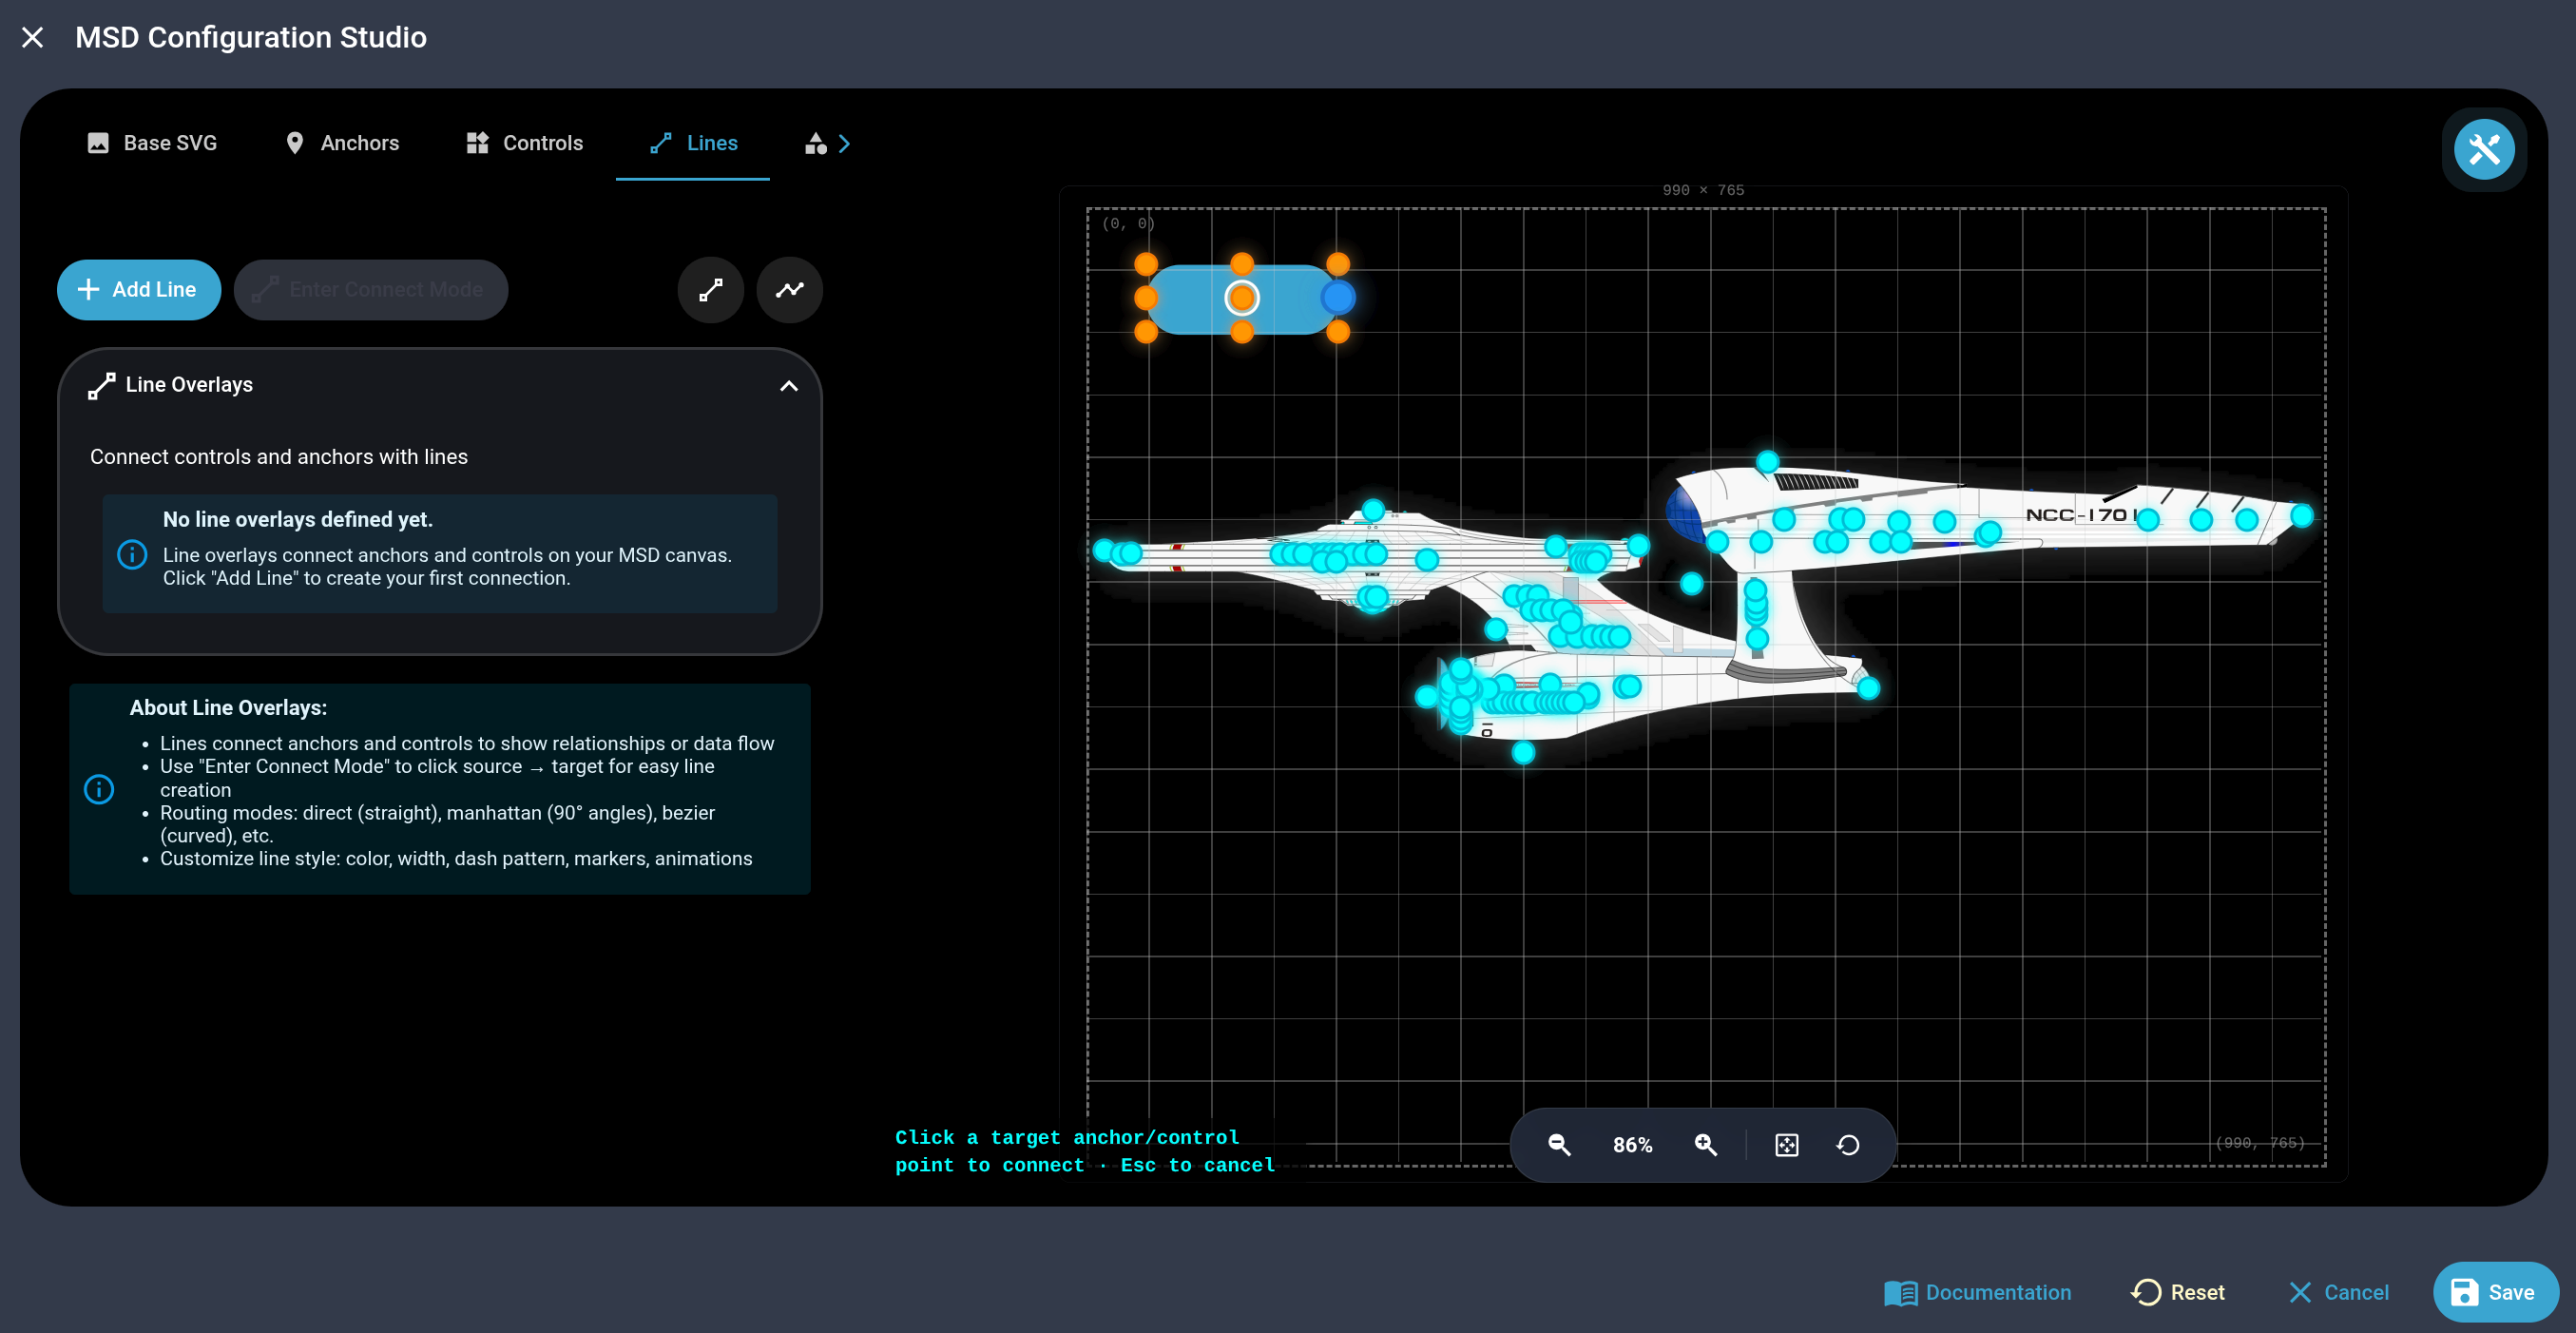
Task: Click the anchor at the nacelle's far-right tip
Action: point(2302,515)
